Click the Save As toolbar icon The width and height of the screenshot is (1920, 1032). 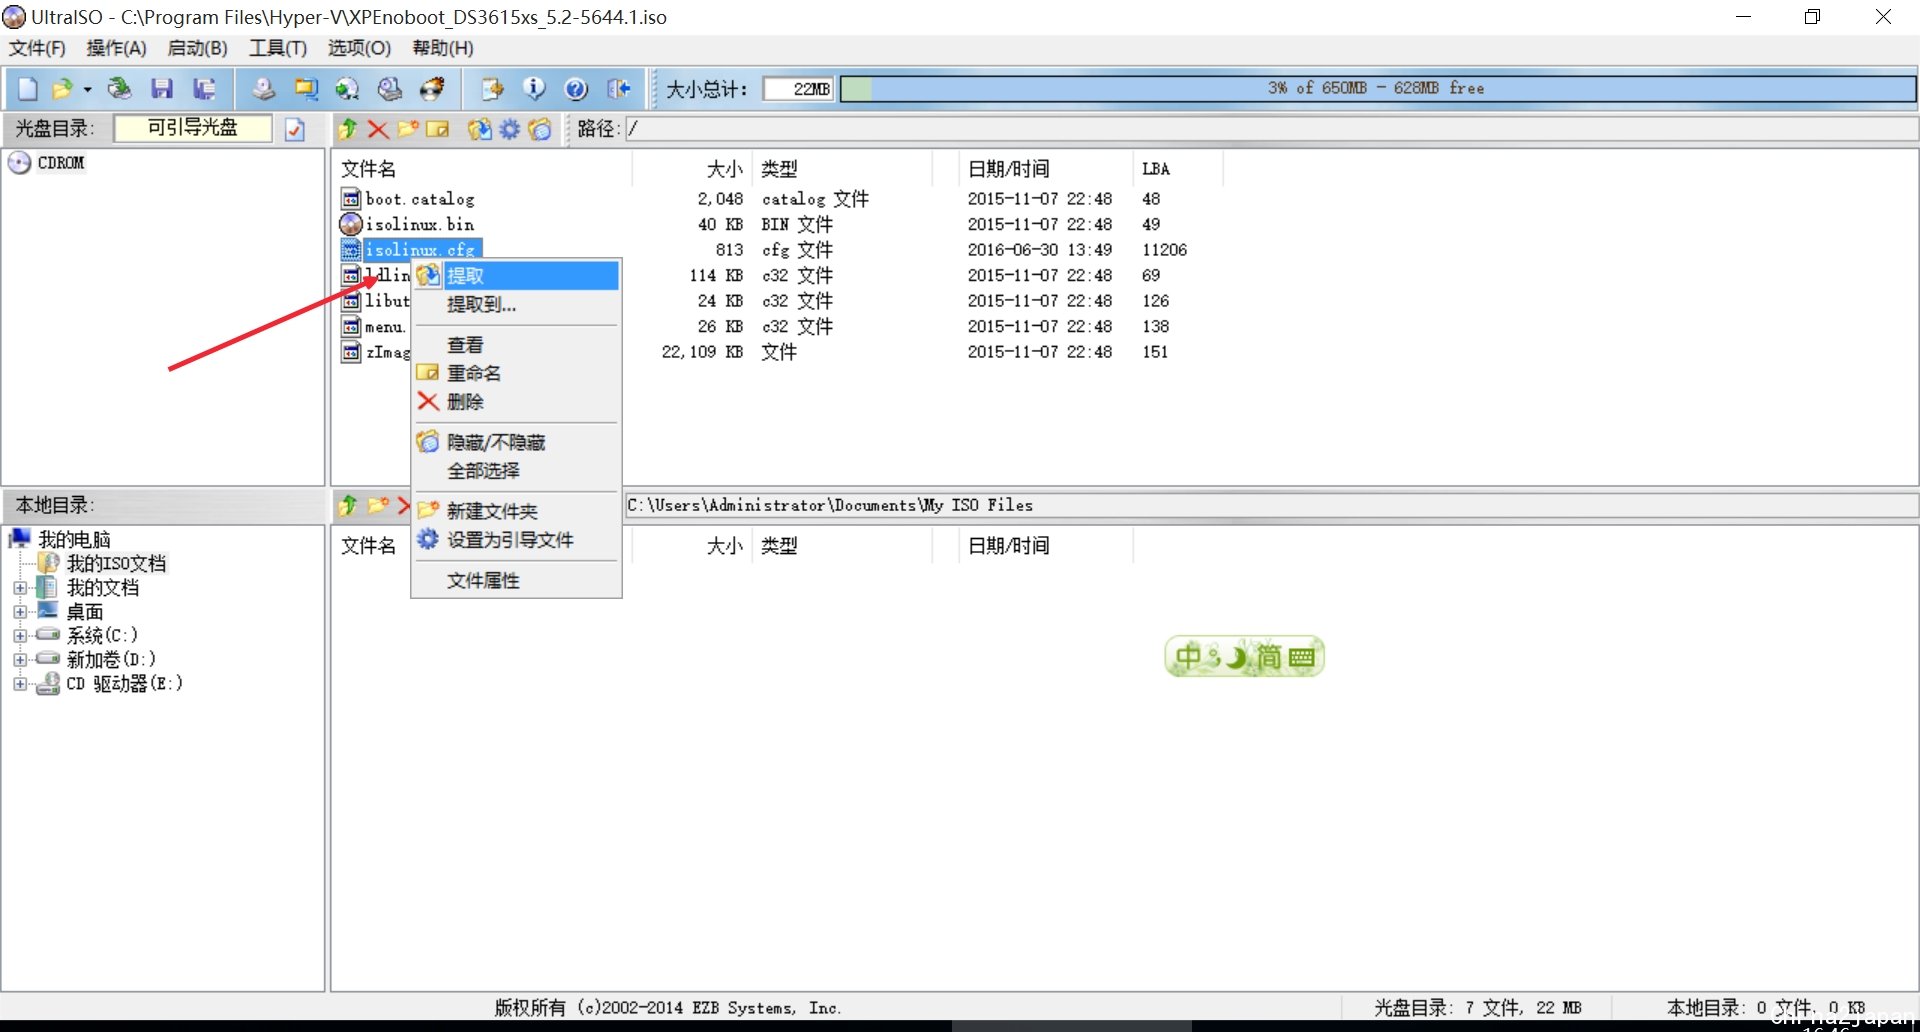pos(204,89)
